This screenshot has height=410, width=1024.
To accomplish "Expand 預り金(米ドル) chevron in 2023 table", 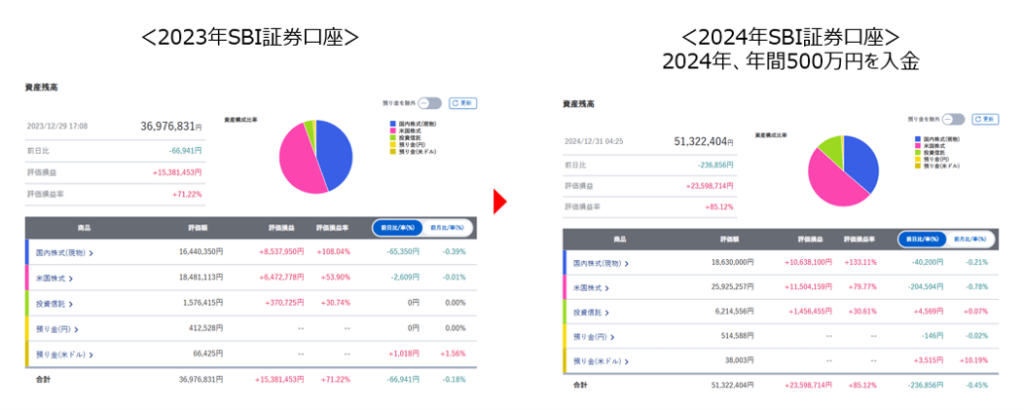I will coord(91,355).
